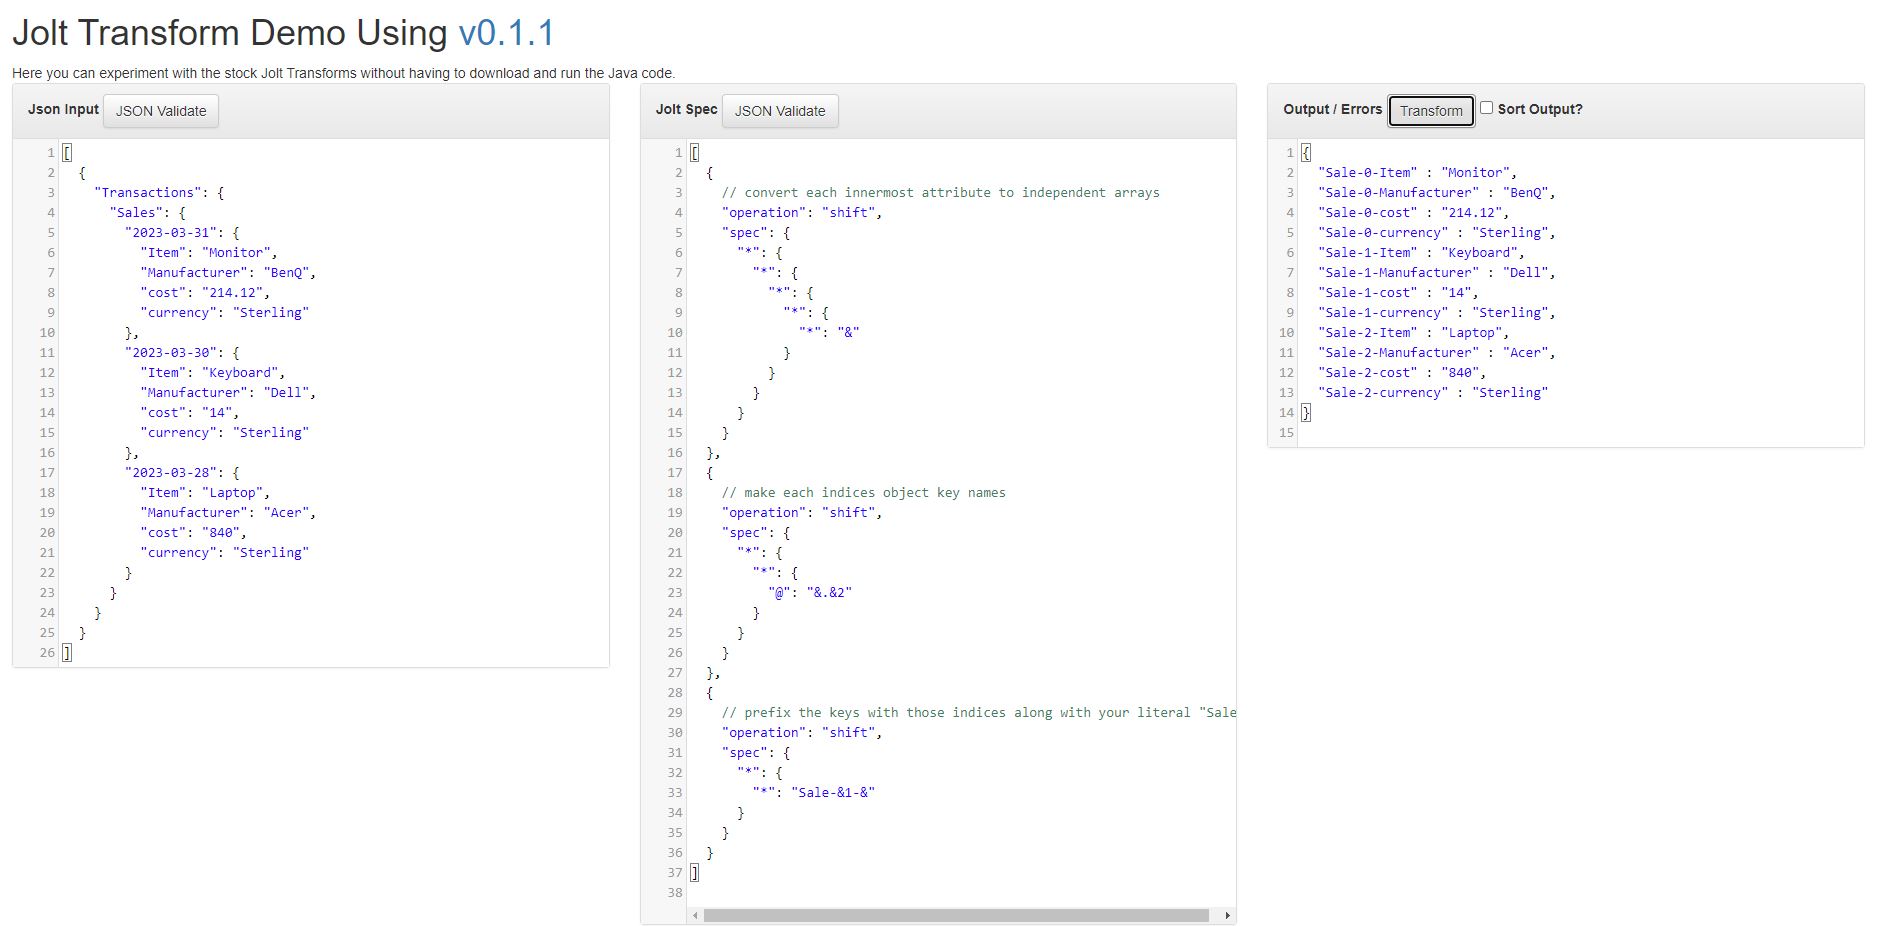Click the "Sale-2-cost" output line
Viewport: 1882px width, 926px height.
coord(1402,372)
